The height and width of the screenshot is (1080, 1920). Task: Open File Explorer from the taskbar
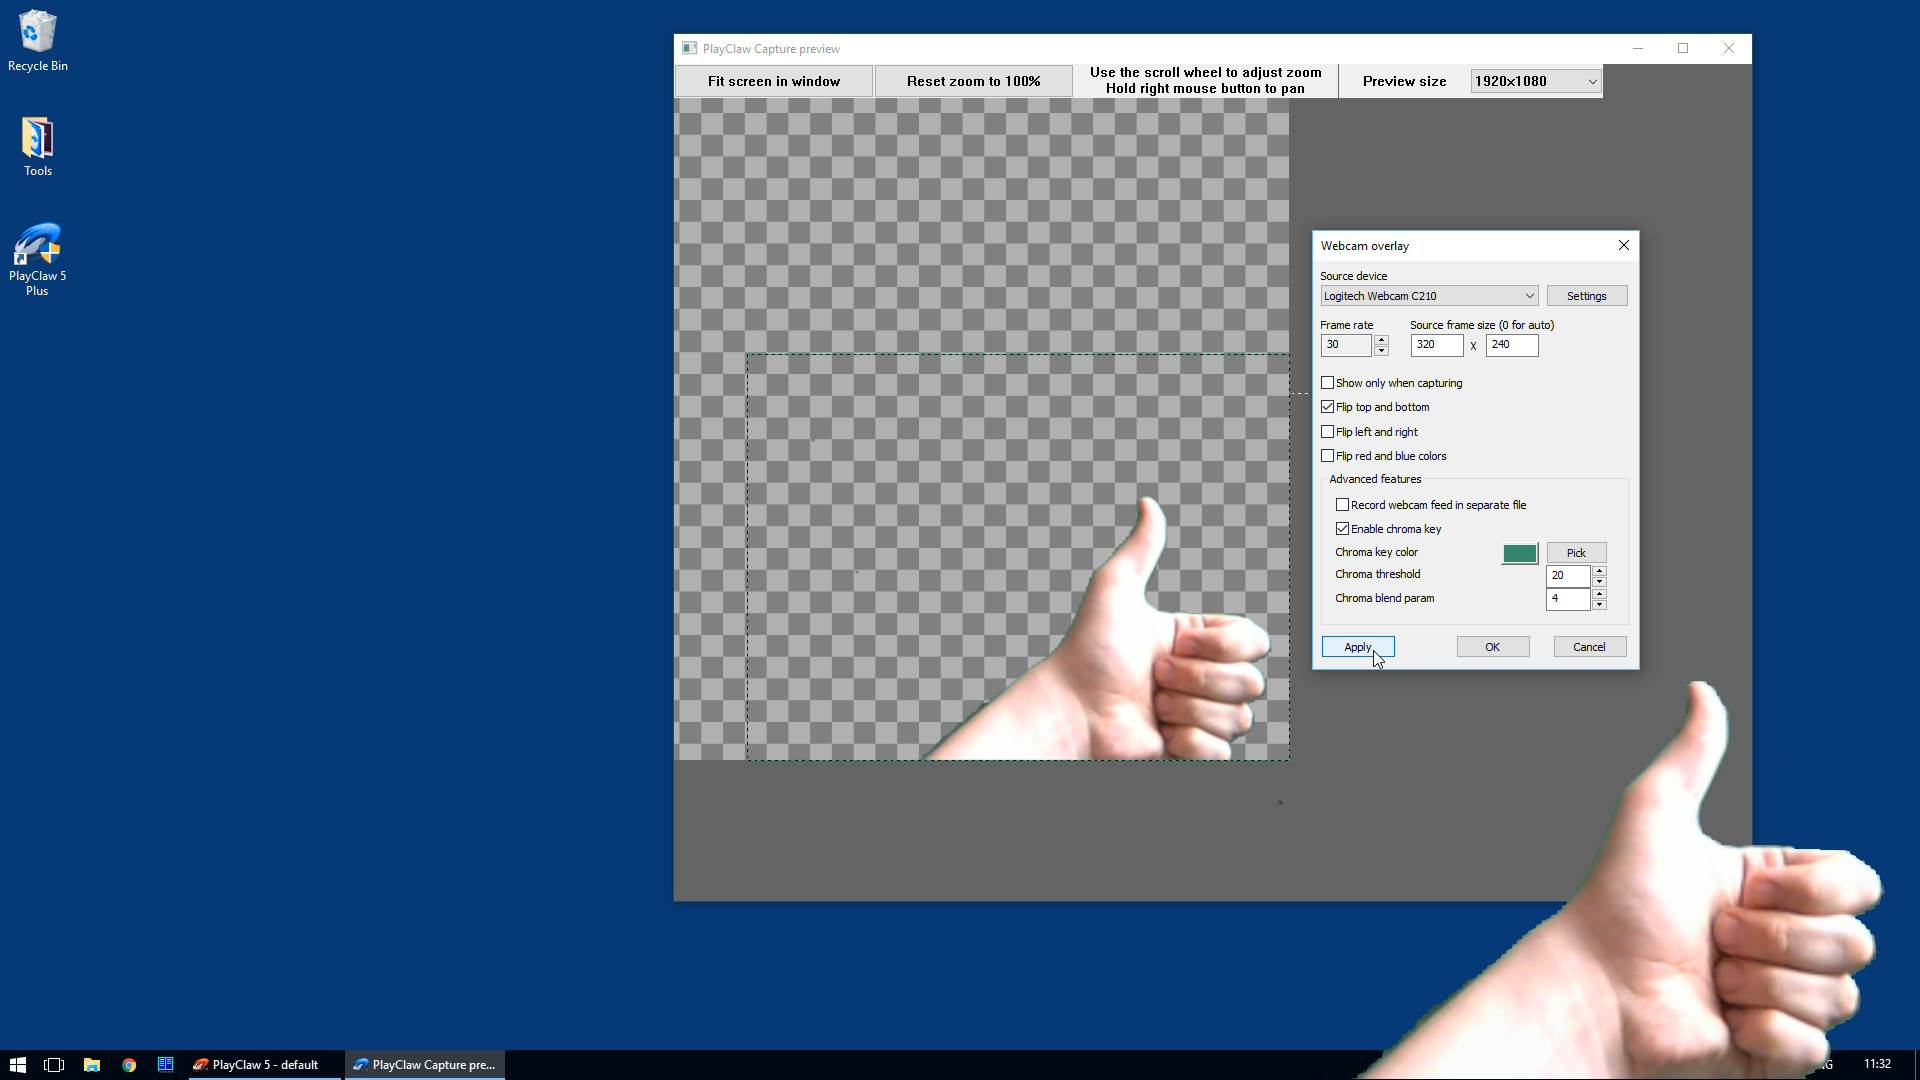91,1065
